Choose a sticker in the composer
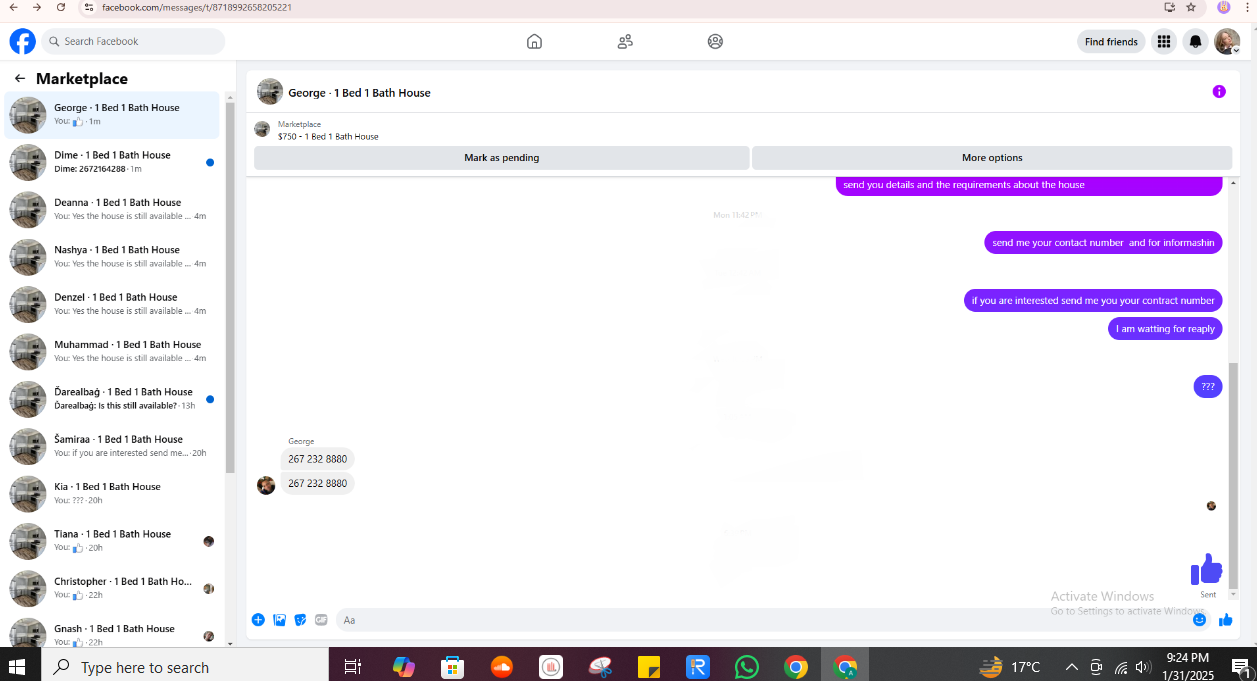This screenshot has width=1257, height=681. (x=300, y=620)
